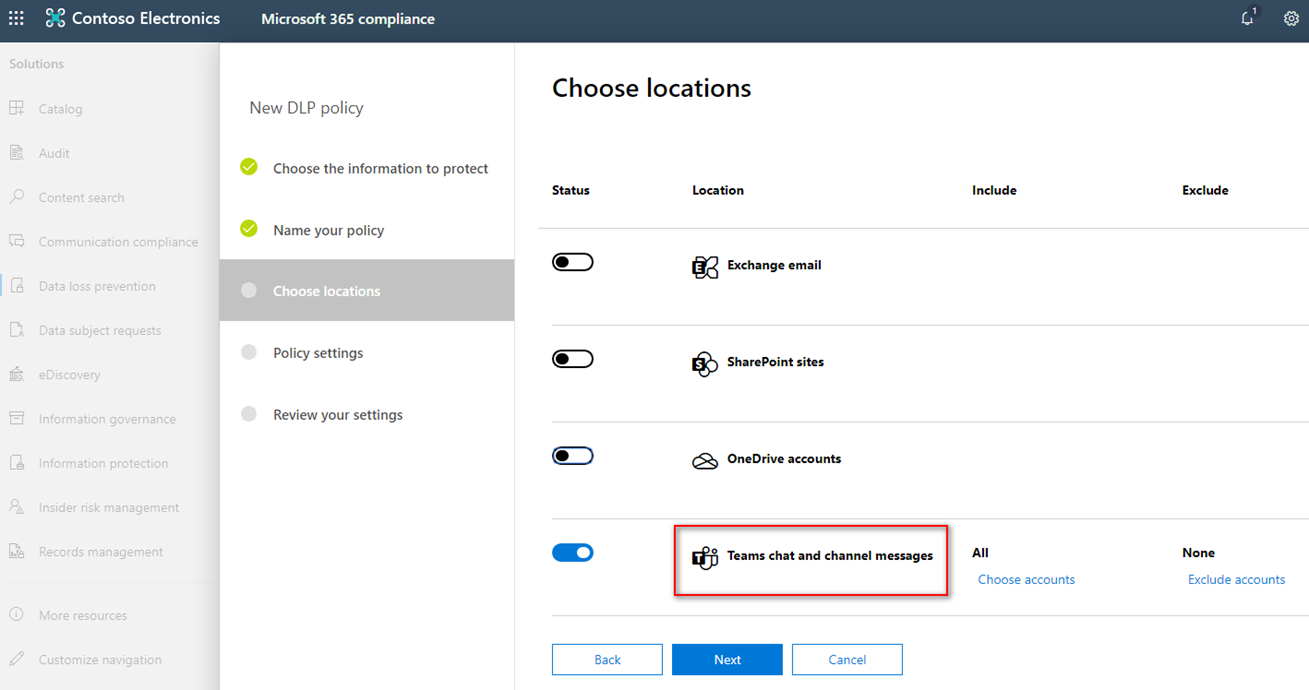Click the Exchange email label

(x=774, y=265)
